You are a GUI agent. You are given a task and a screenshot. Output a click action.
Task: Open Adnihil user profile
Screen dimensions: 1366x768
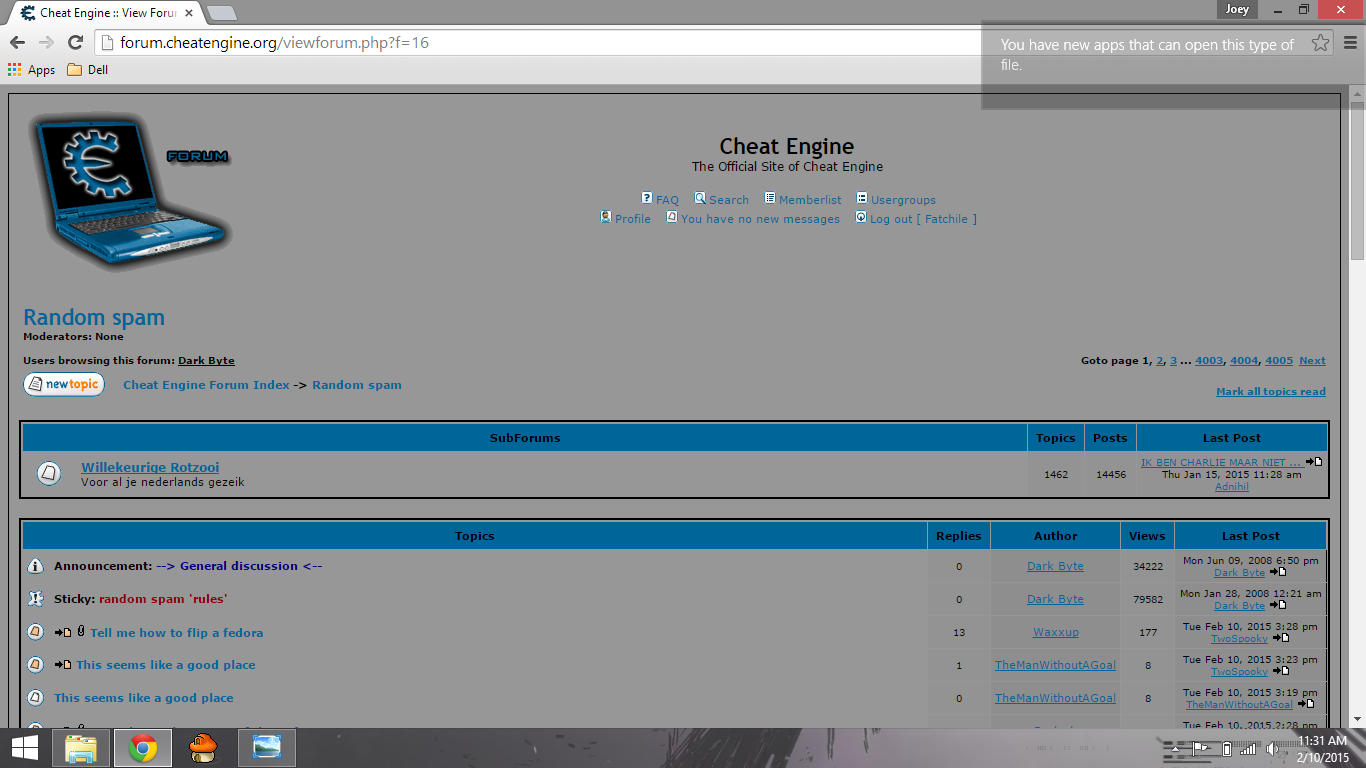[x=1232, y=487]
